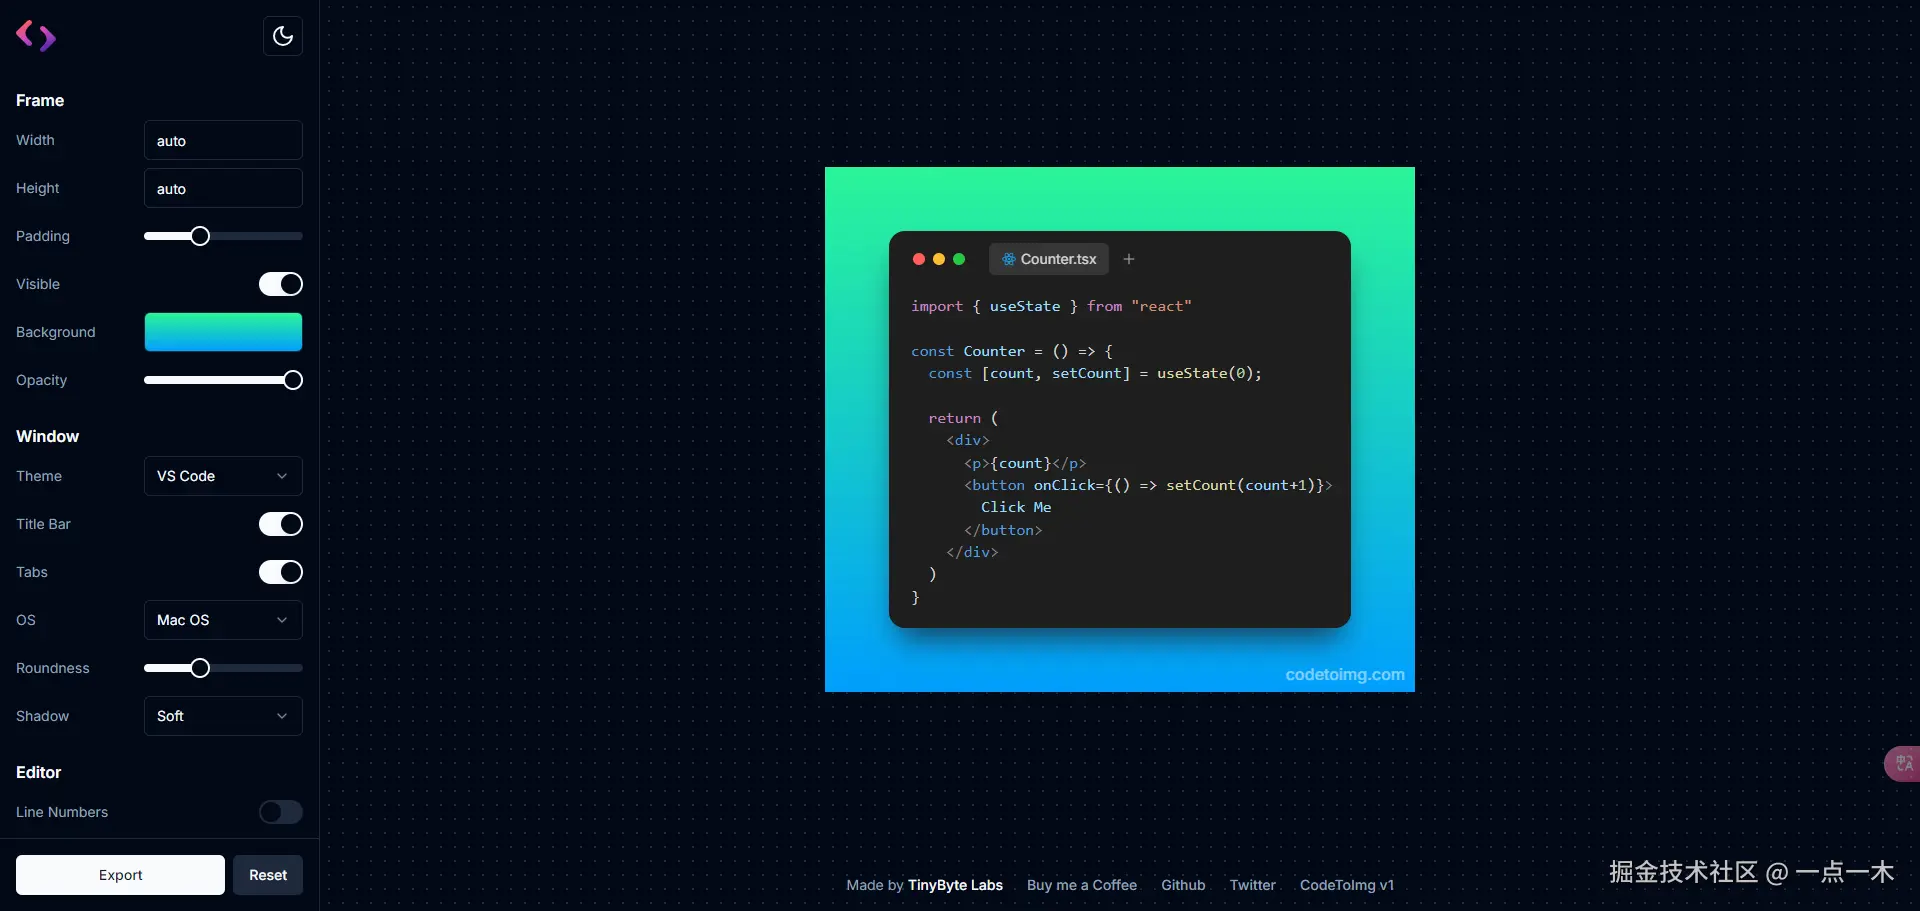The image size is (1920, 911).
Task: Click the Background gradient color swatch
Action: [222, 332]
